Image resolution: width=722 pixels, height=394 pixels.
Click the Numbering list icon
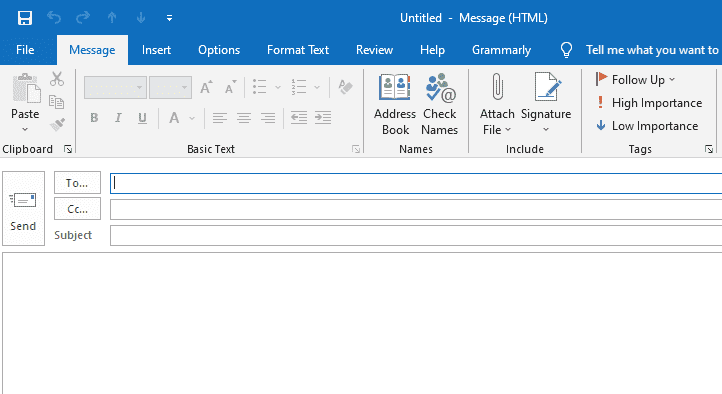[299, 87]
